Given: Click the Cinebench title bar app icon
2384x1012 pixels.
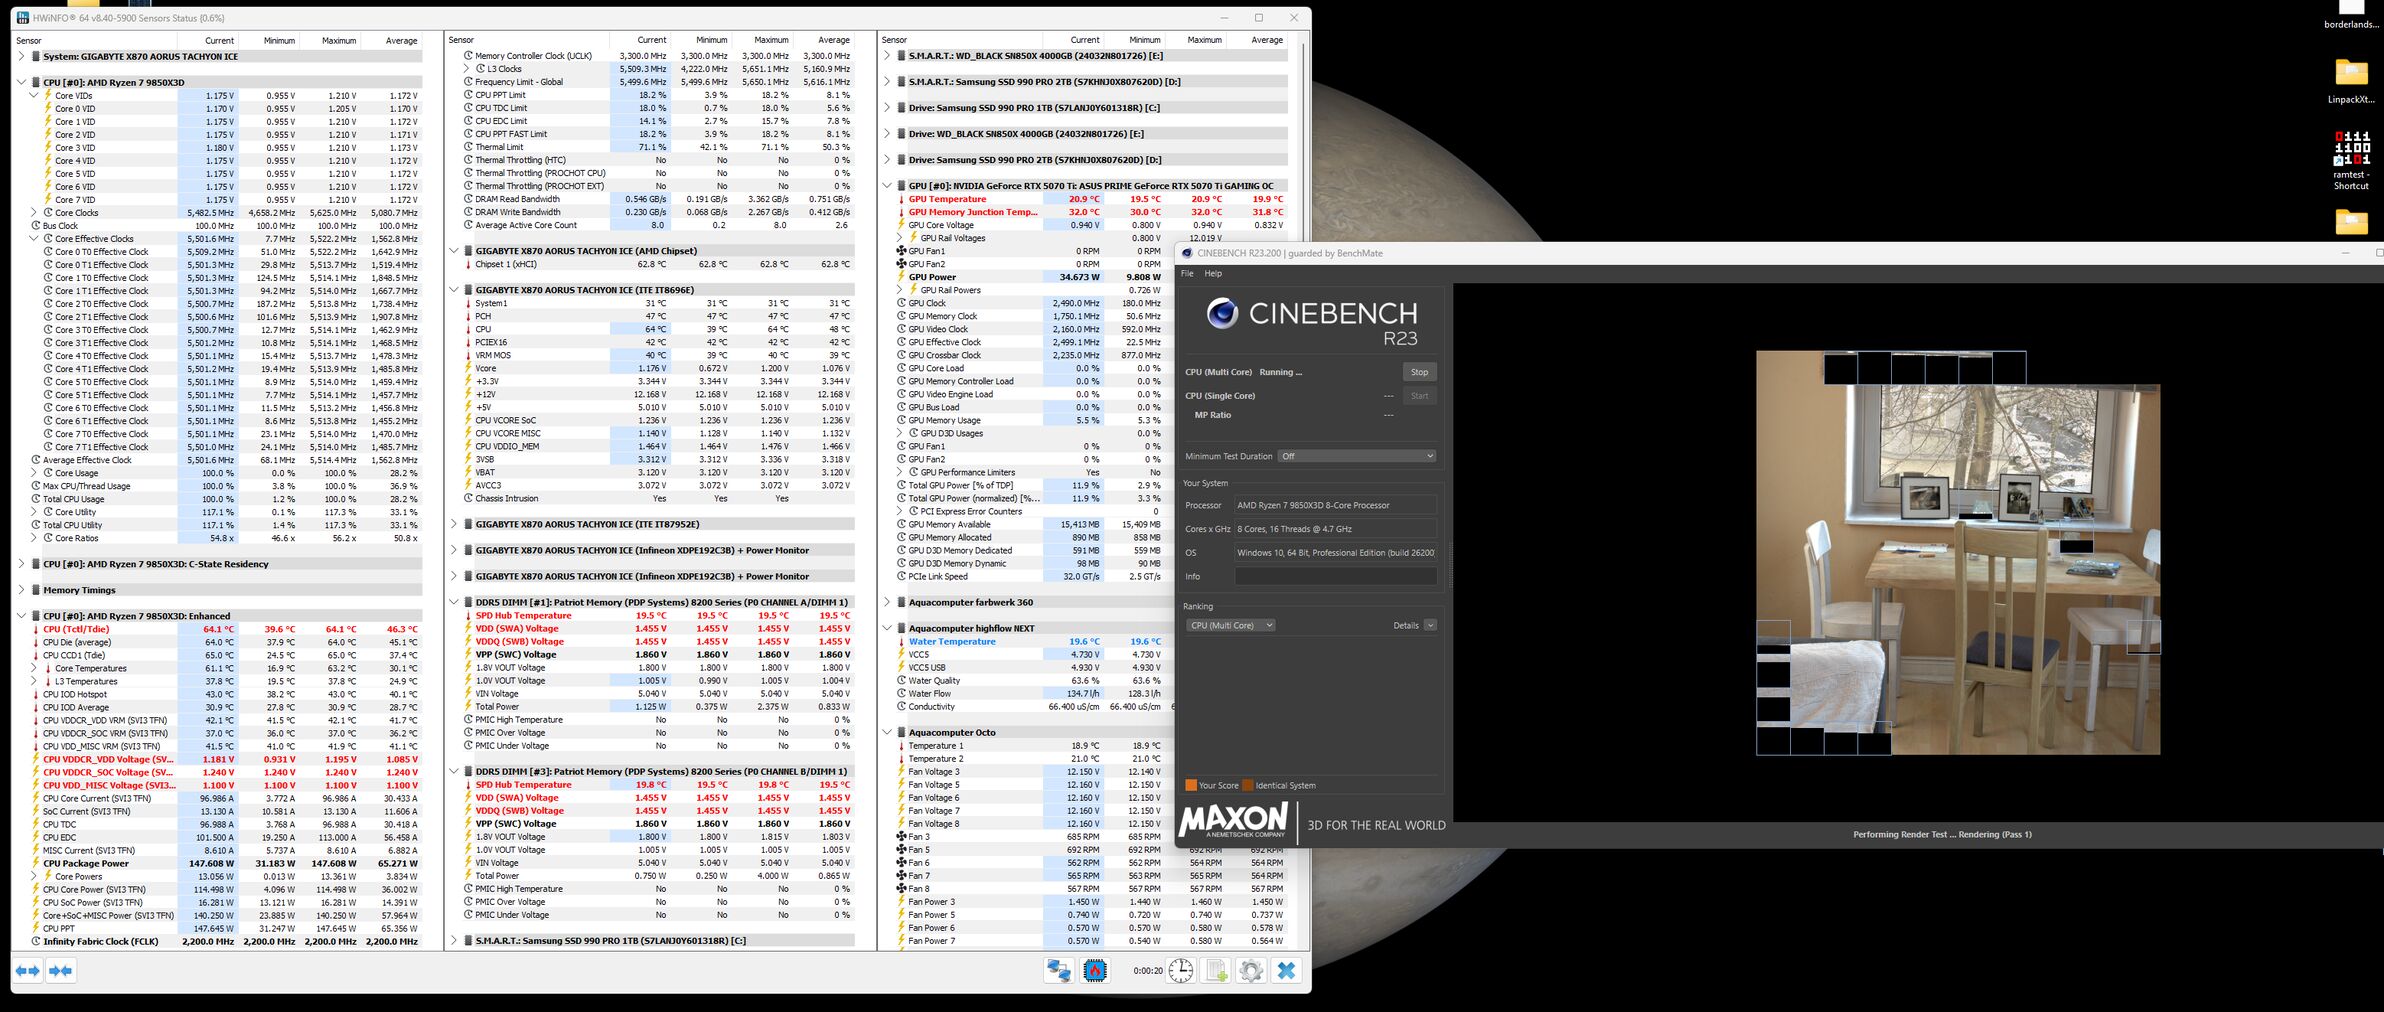Looking at the screenshot, I should 1187,254.
